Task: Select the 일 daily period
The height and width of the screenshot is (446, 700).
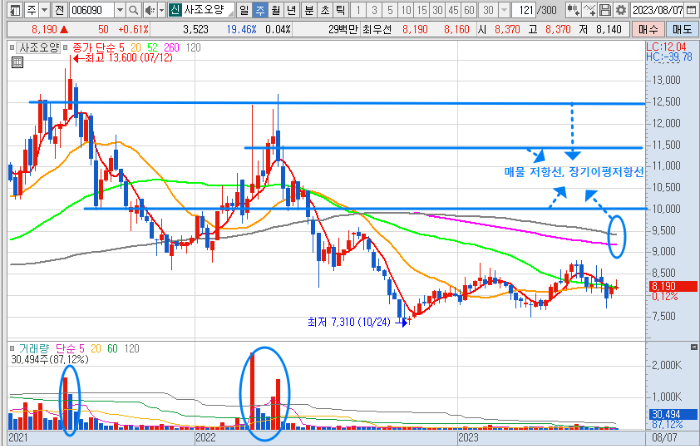Action: 244,10
